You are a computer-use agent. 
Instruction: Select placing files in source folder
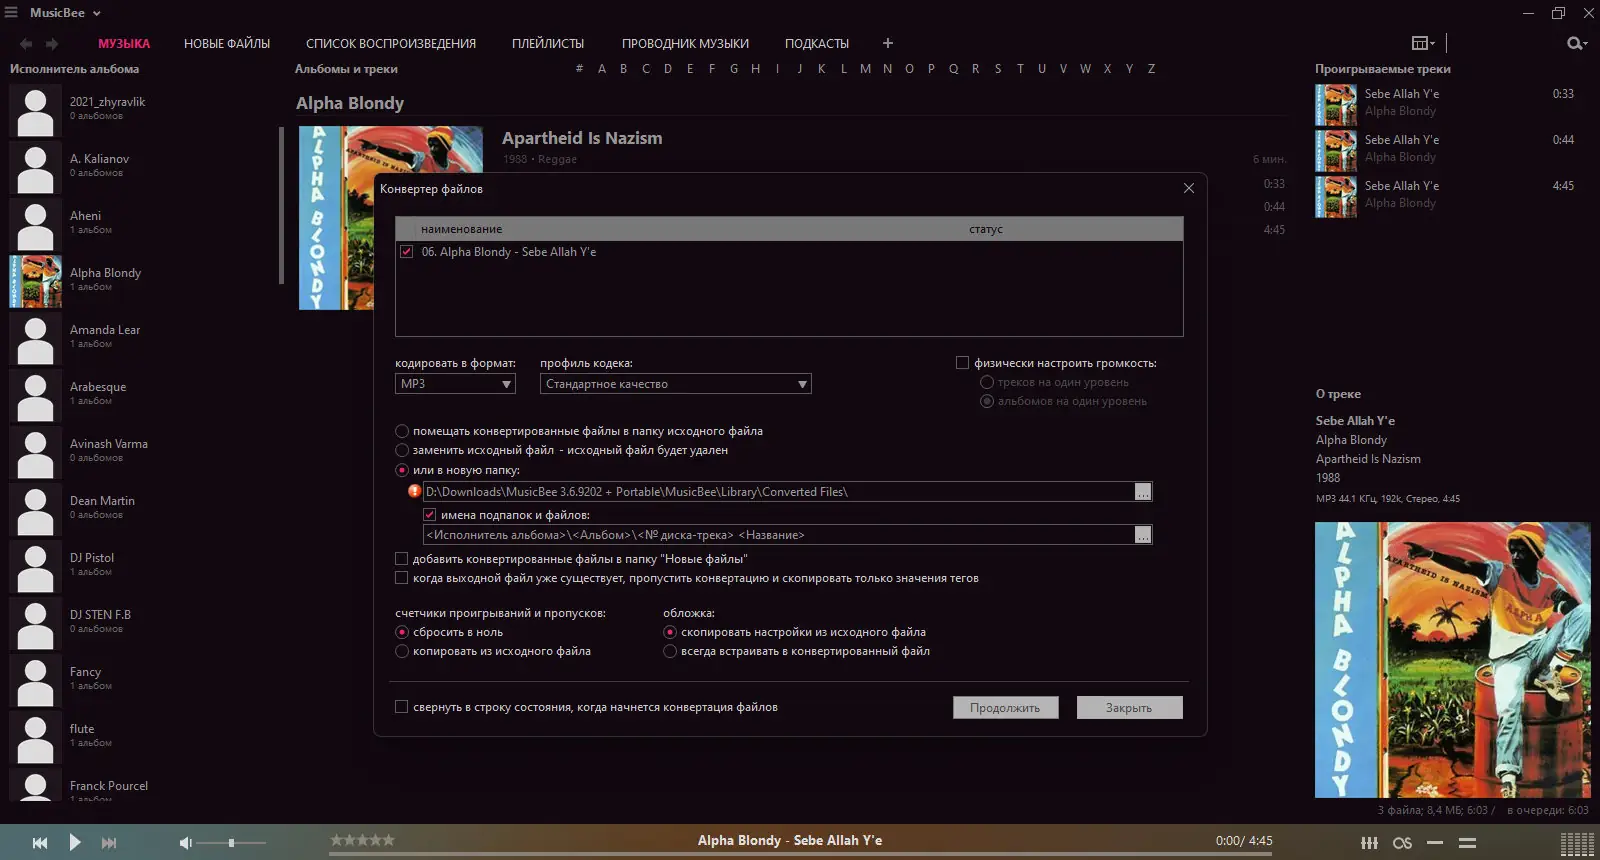[x=402, y=431]
